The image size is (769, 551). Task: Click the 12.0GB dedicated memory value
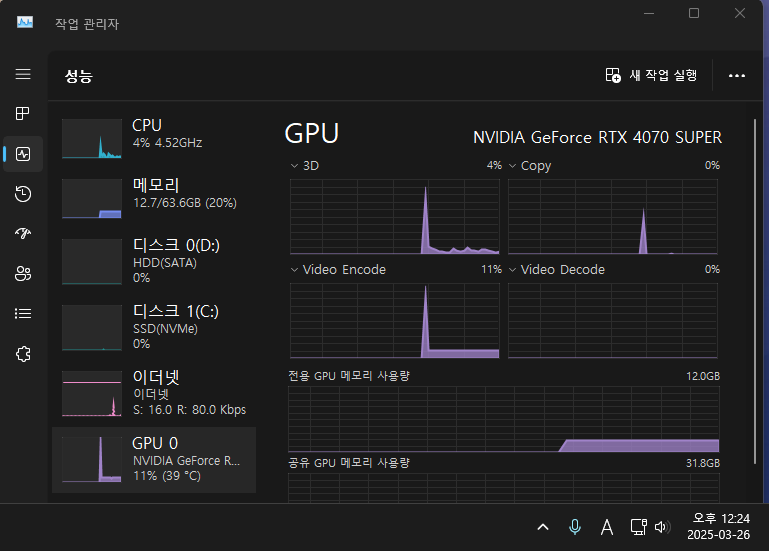703,376
